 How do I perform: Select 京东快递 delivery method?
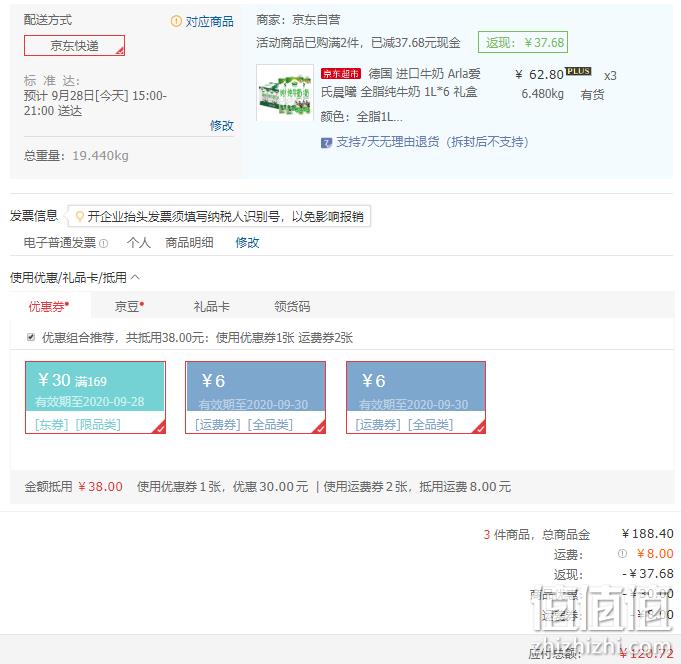tap(74, 46)
